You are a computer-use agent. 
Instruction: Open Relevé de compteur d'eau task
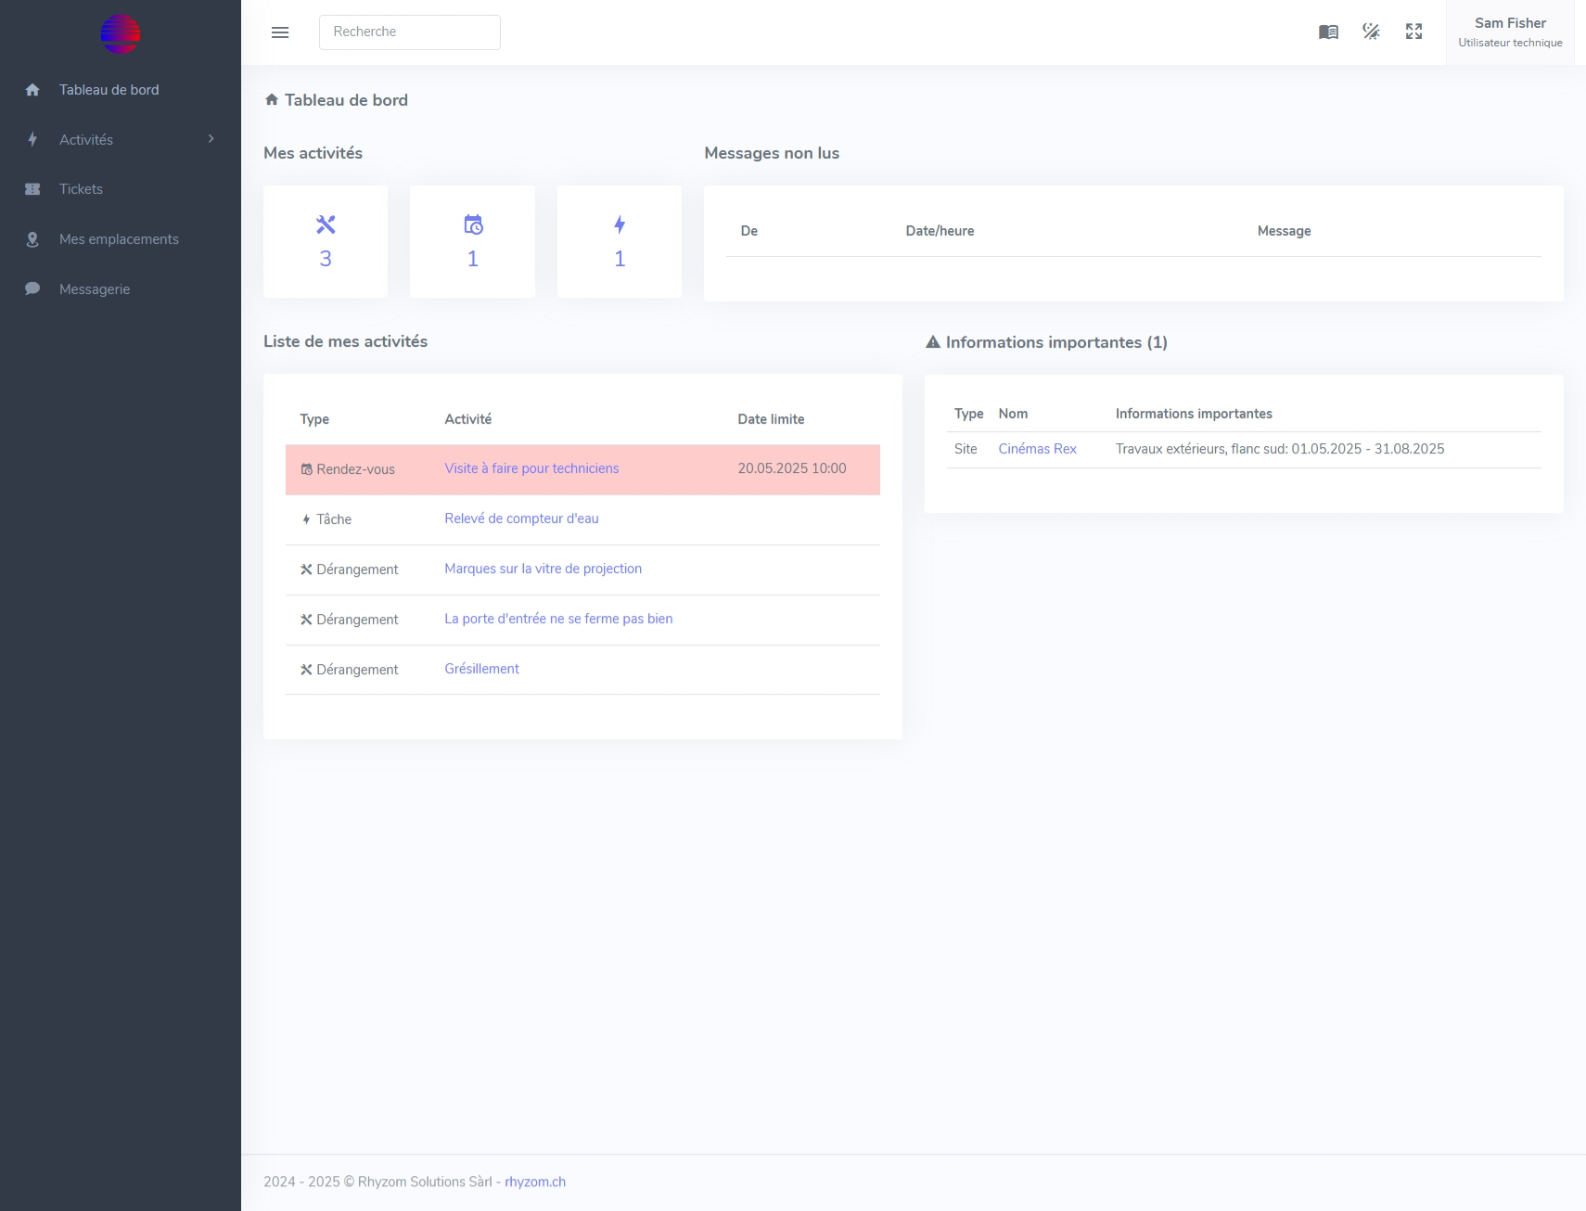click(x=521, y=518)
